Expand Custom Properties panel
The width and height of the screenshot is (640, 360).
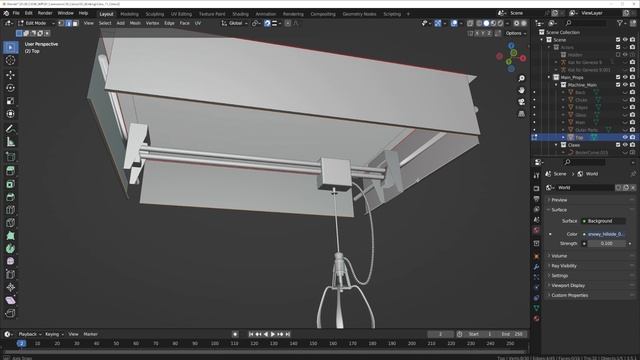[x=590, y=295]
